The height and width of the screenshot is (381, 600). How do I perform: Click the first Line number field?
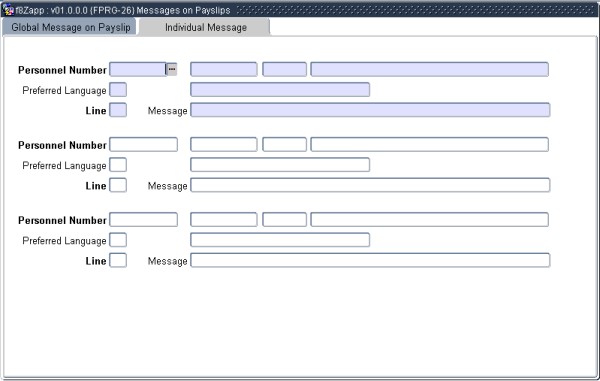[x=118, y=110]
